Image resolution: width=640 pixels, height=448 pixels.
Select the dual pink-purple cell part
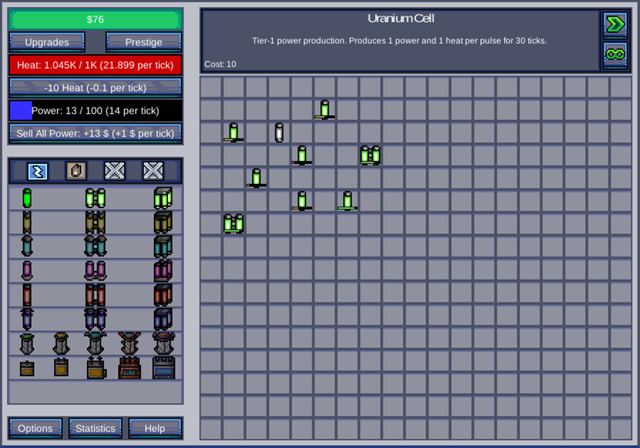click(96, 271)
